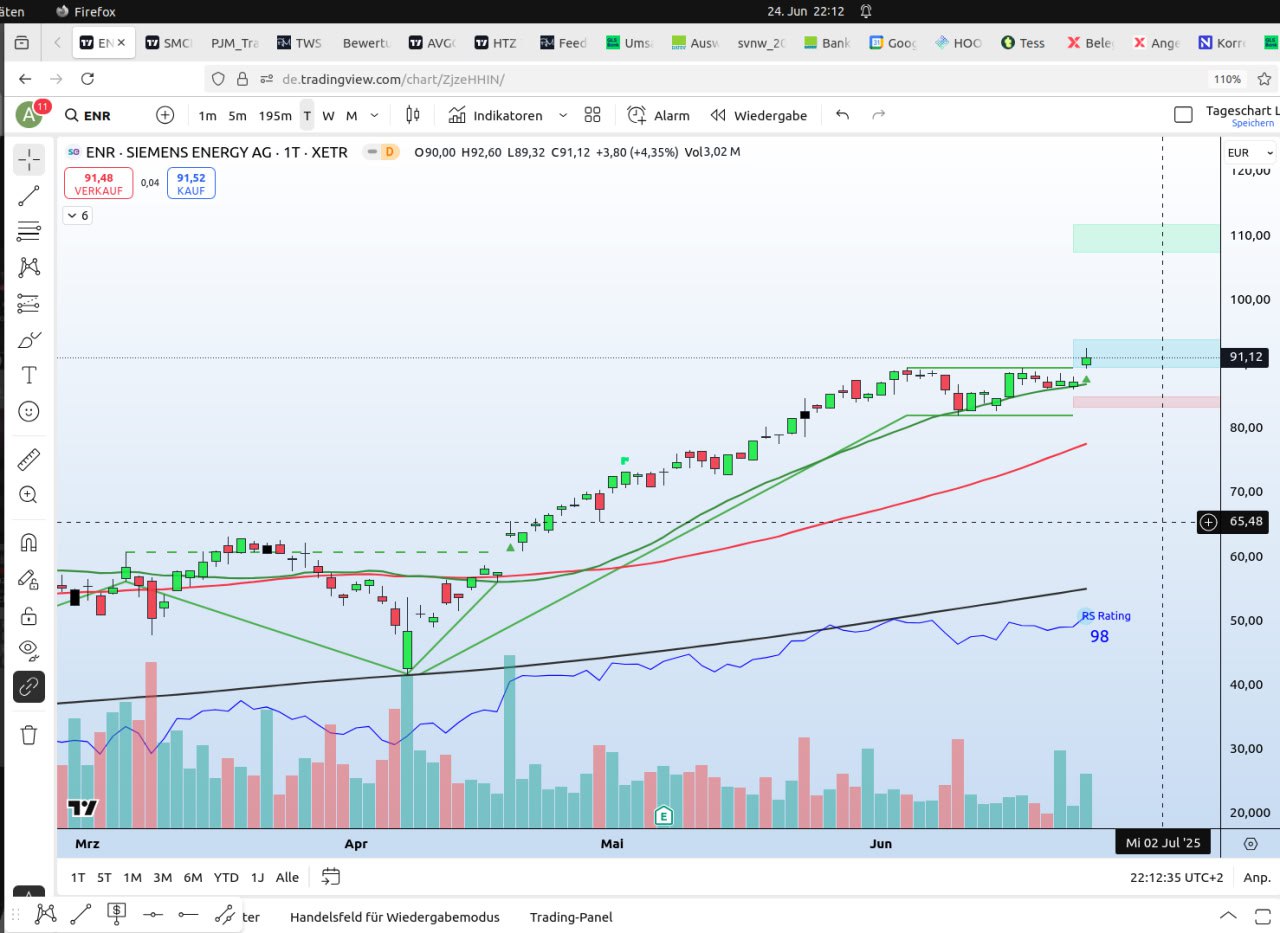The width and height of the screenshot is (1280, 933).
Task: Click the add symbol plus icon
Action: (x=165, y=115)
